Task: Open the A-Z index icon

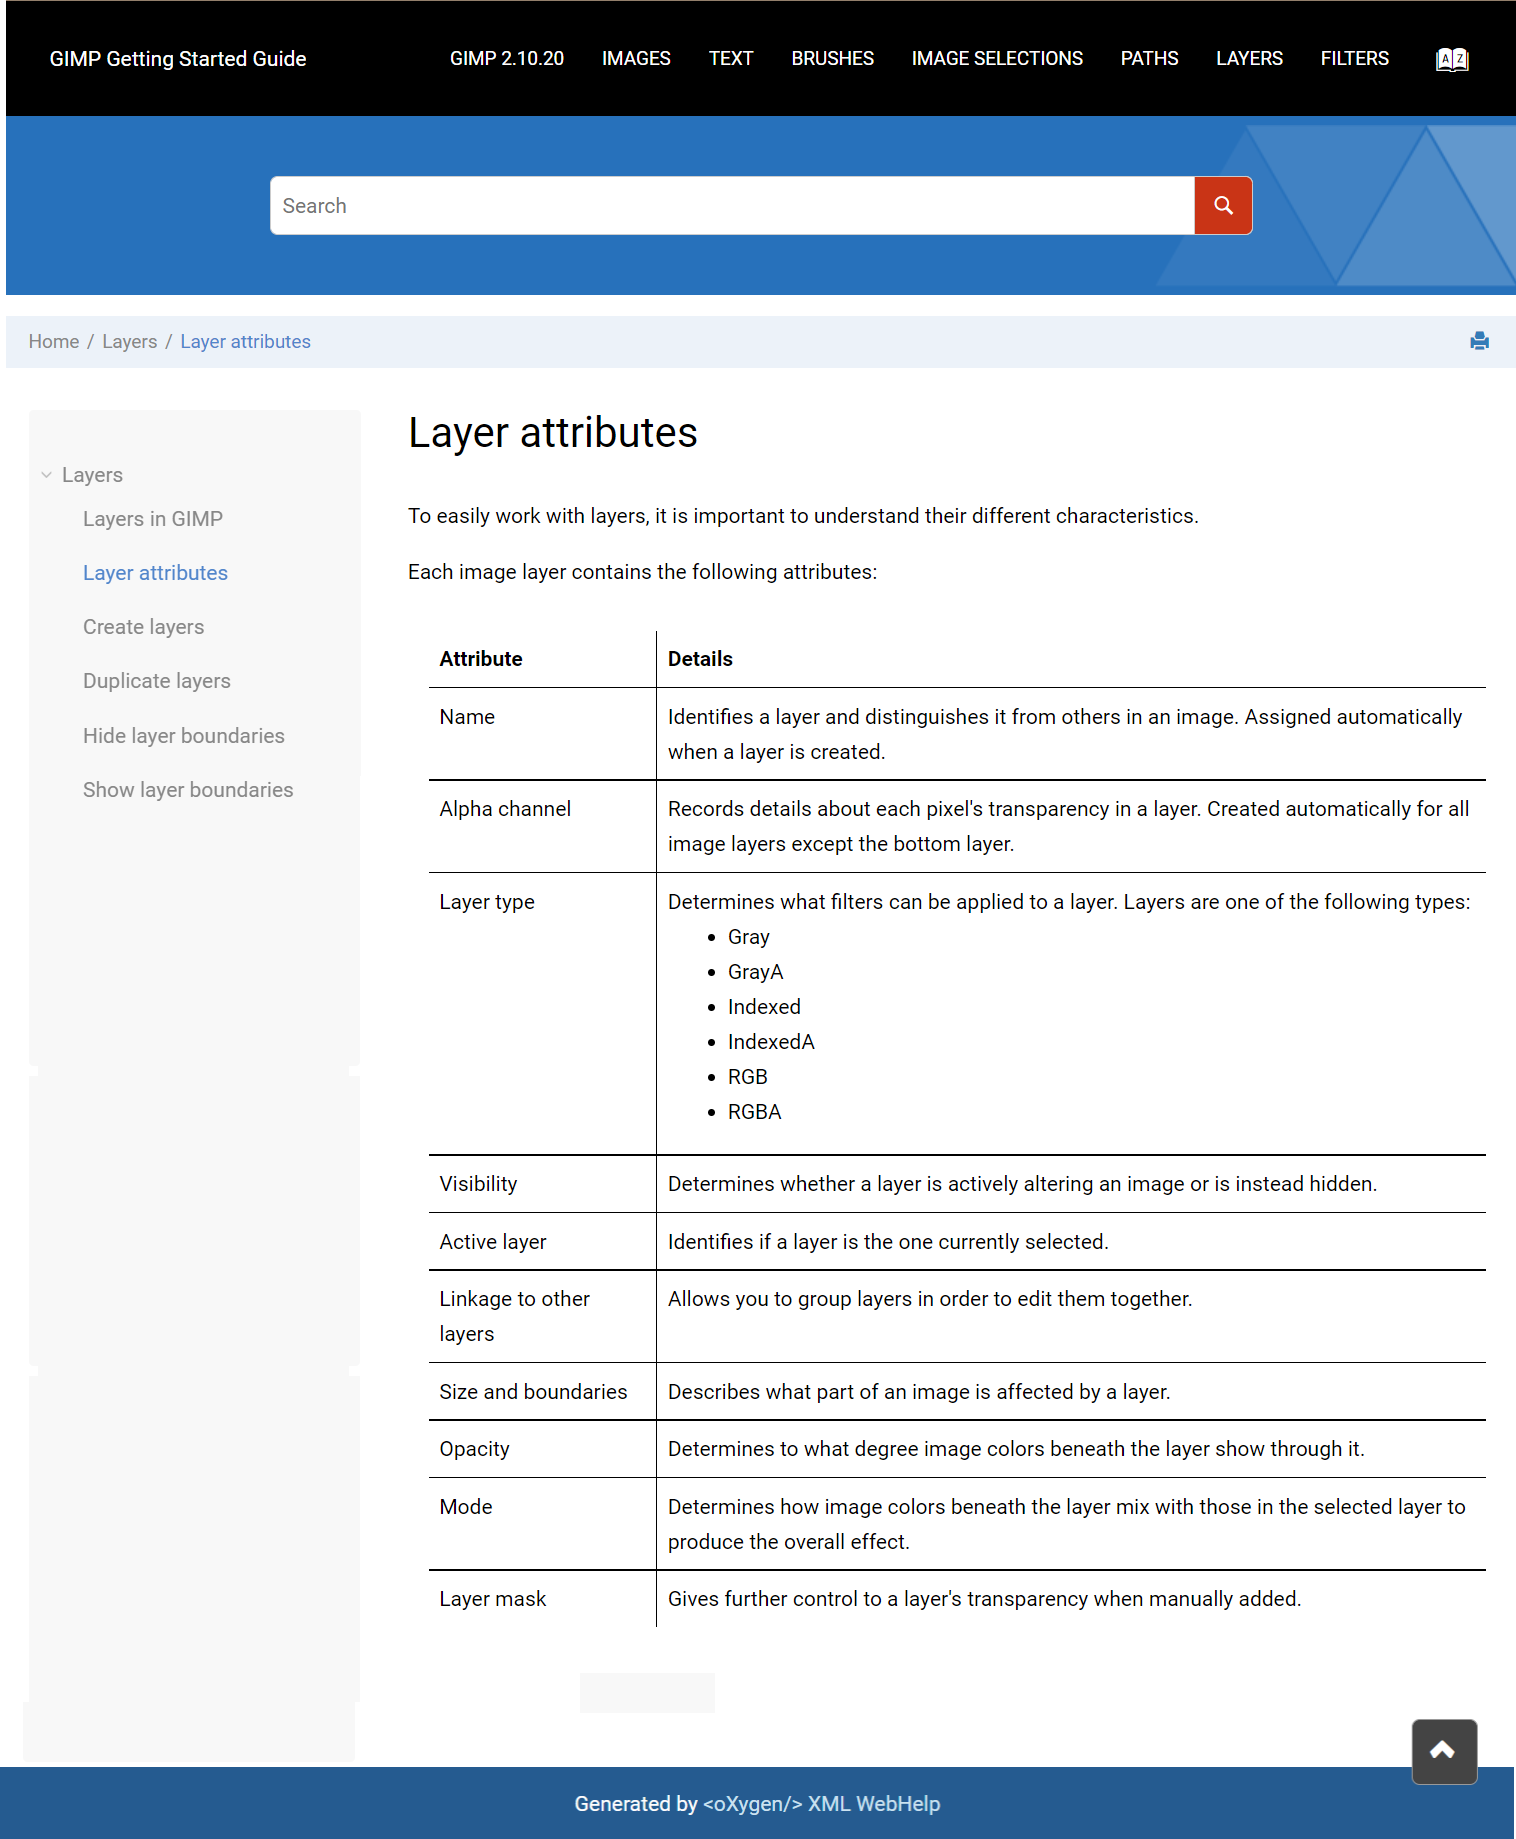Action: tap(1452, 59)
